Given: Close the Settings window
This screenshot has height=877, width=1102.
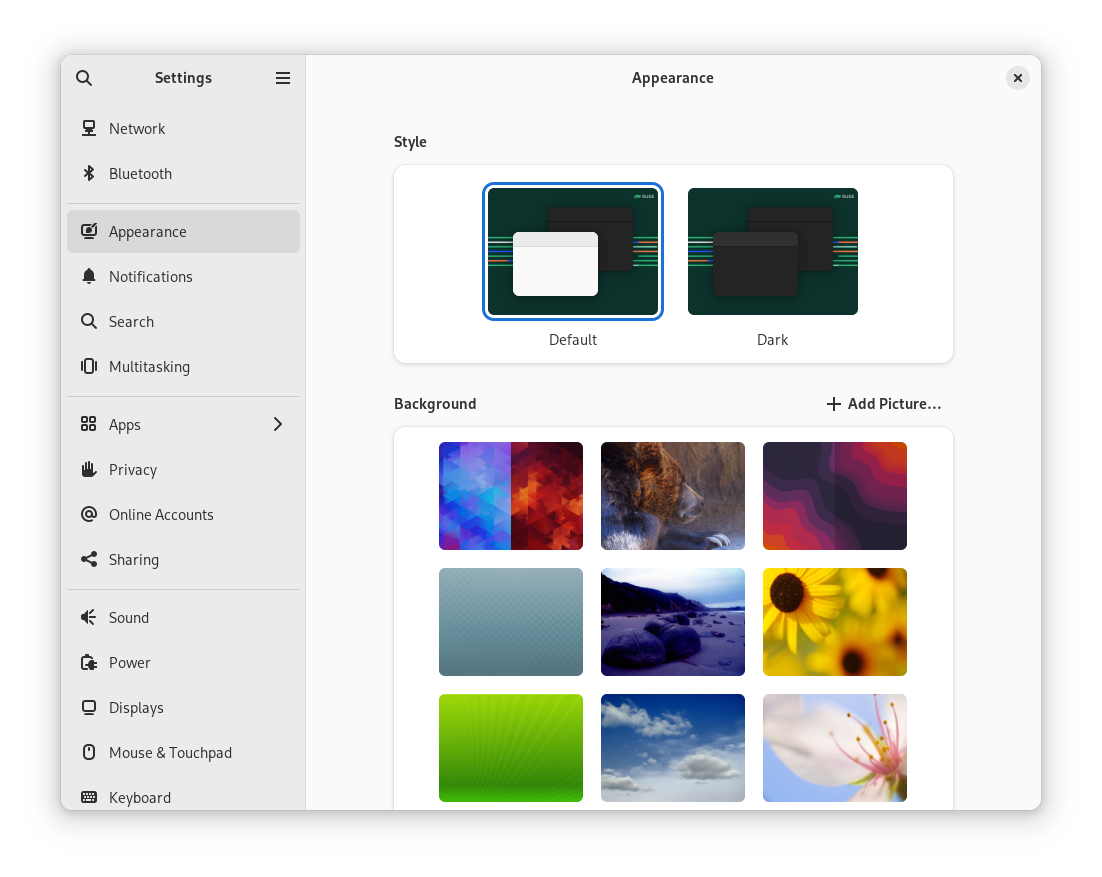Looking at the screenshot, I should pyautogui.click(x=1017, y=78).
